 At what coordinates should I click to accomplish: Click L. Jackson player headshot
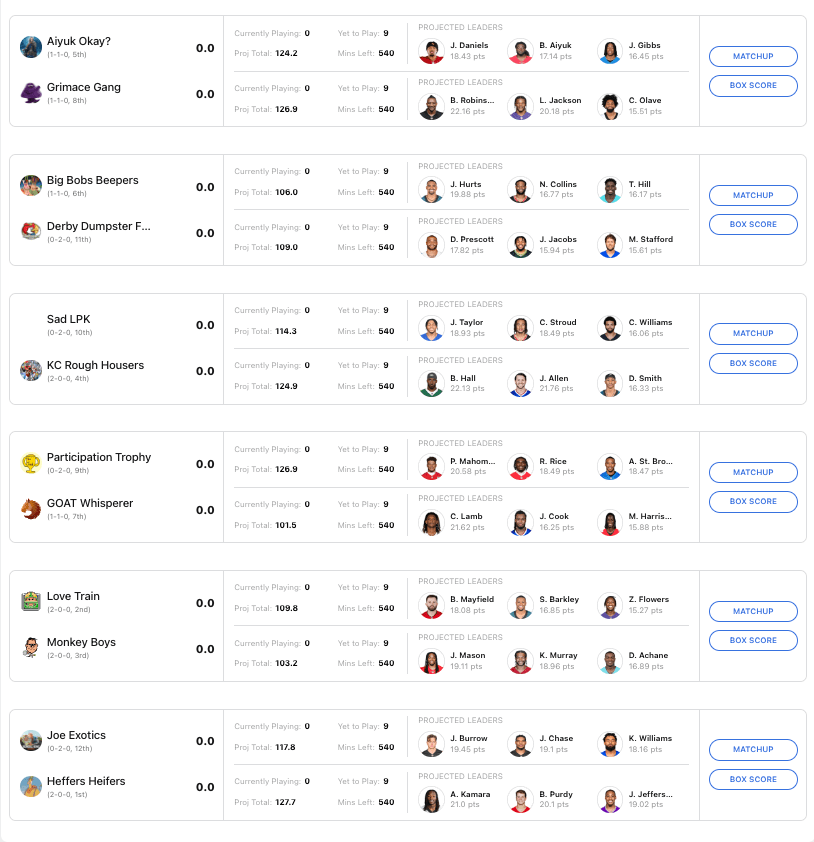[520, 106]
